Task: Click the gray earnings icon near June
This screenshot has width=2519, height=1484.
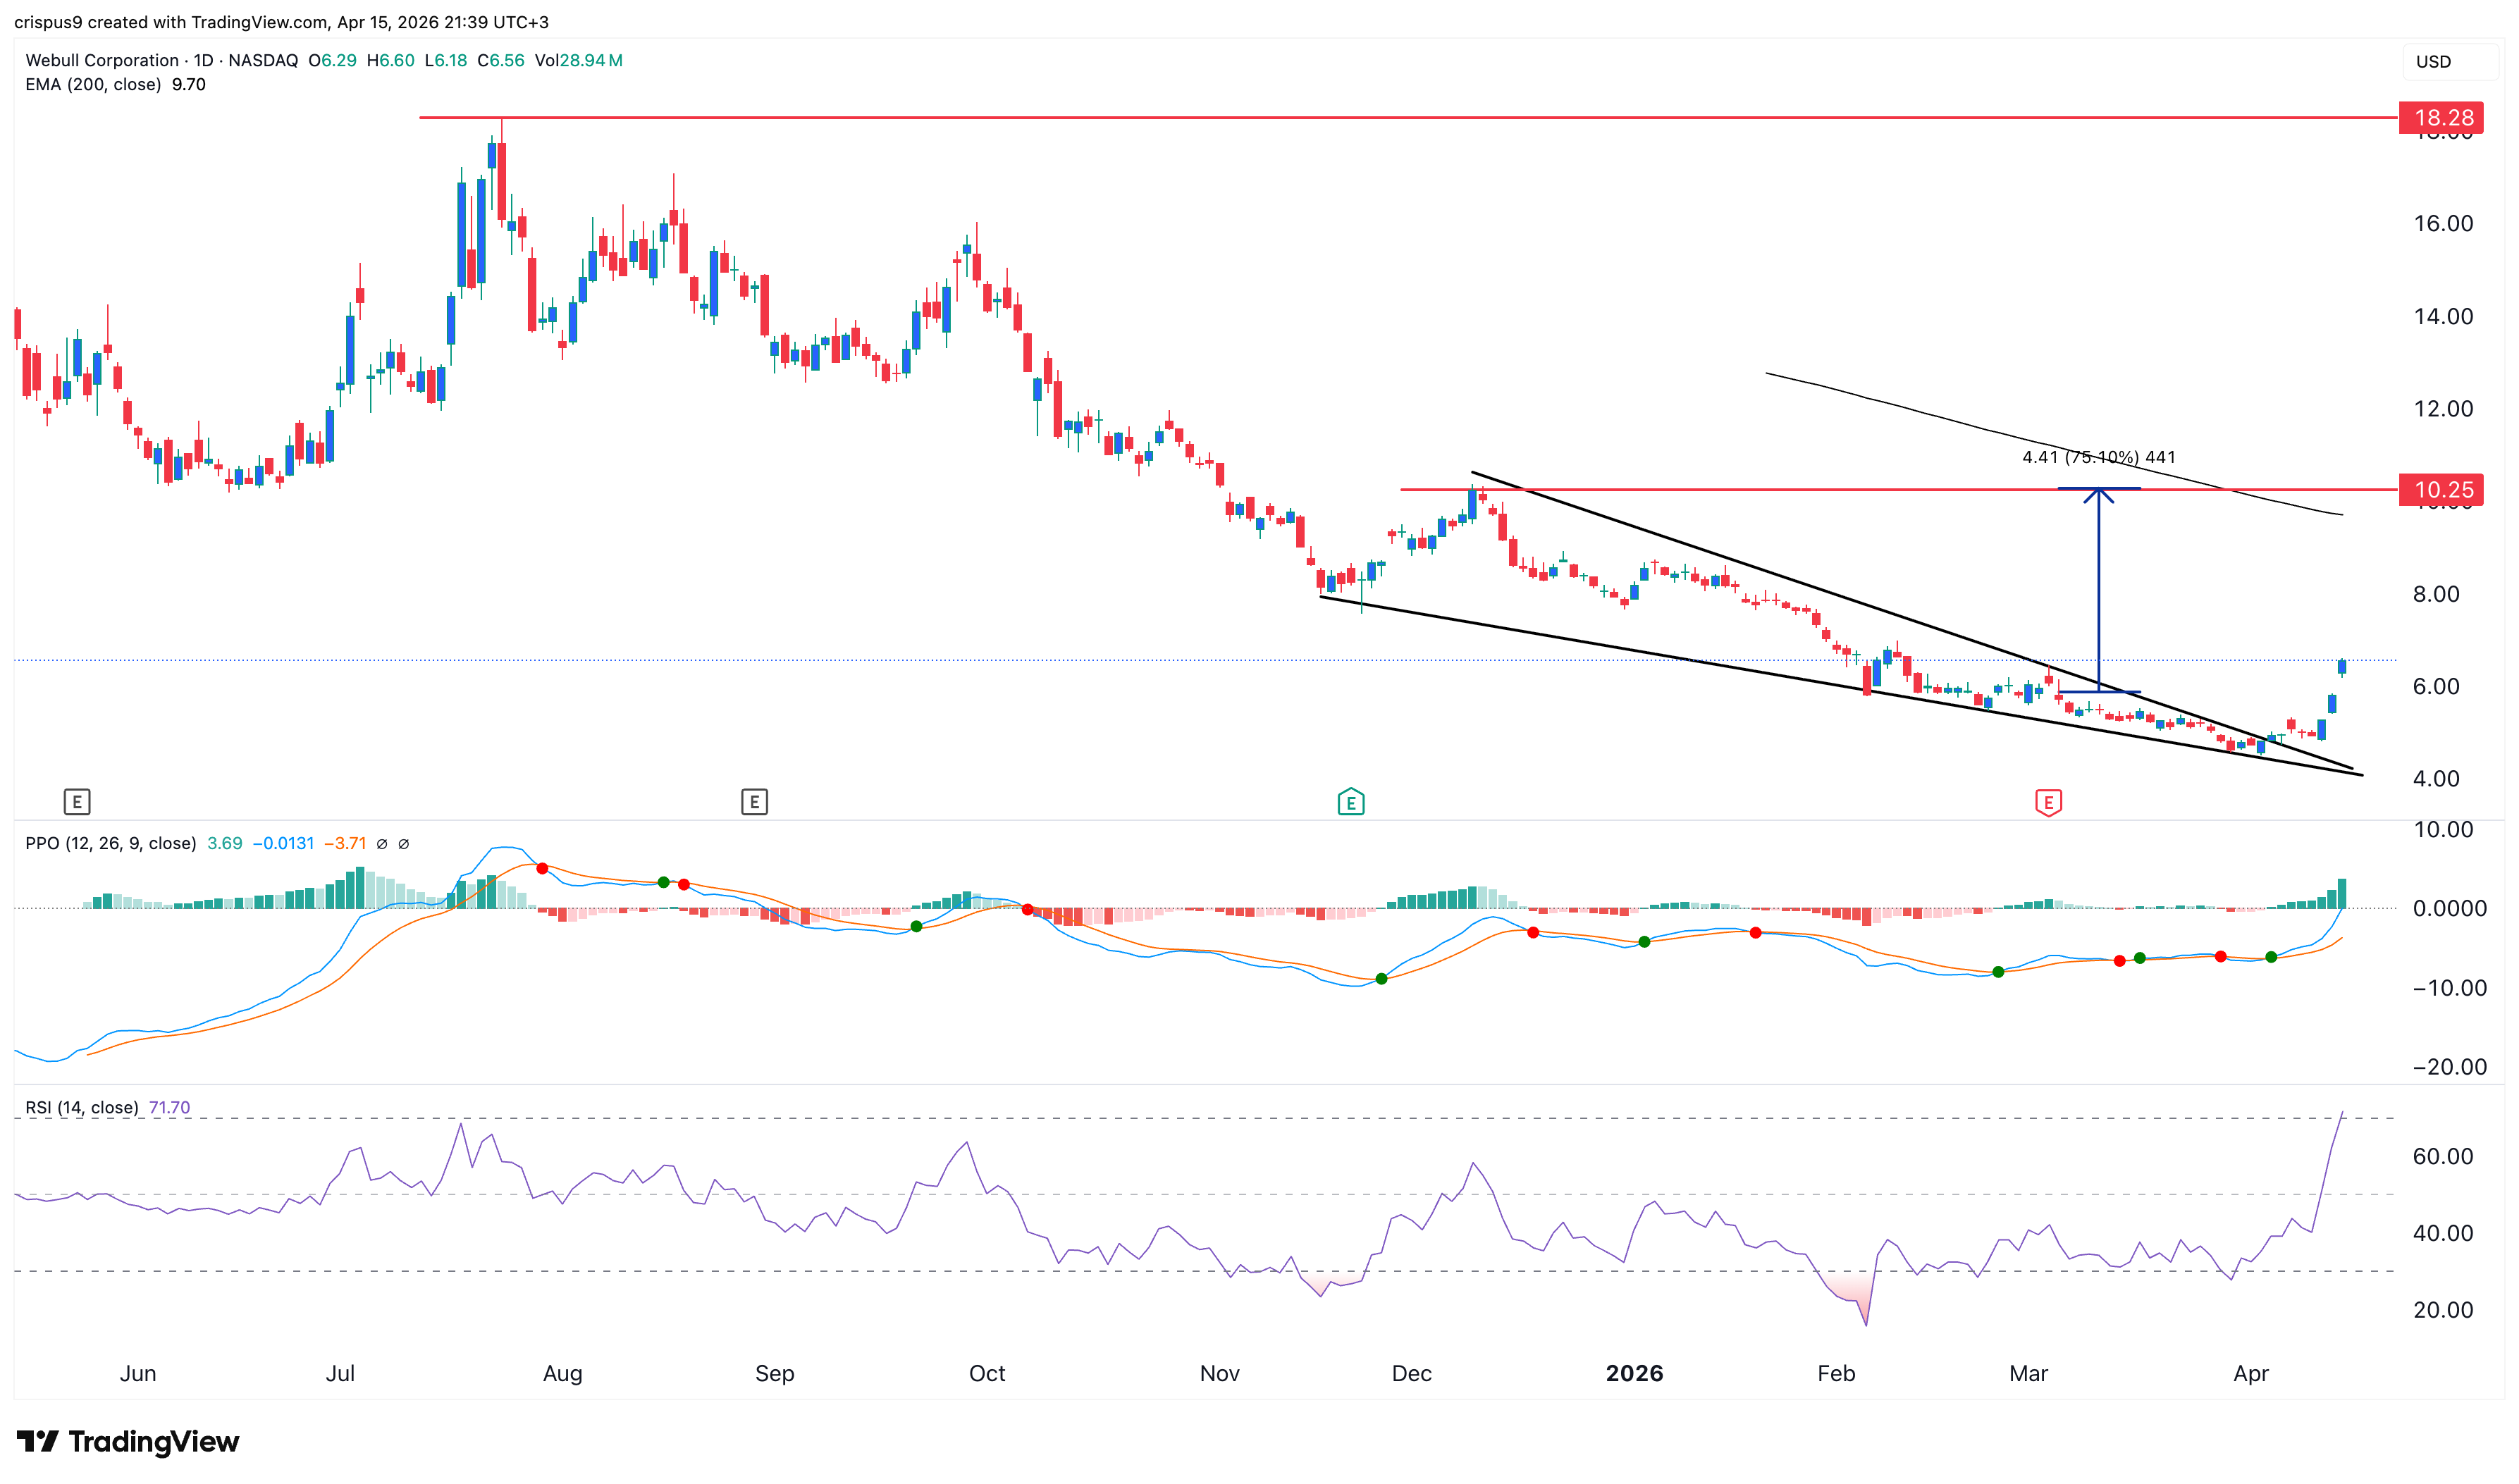Action: coord(77,801)
